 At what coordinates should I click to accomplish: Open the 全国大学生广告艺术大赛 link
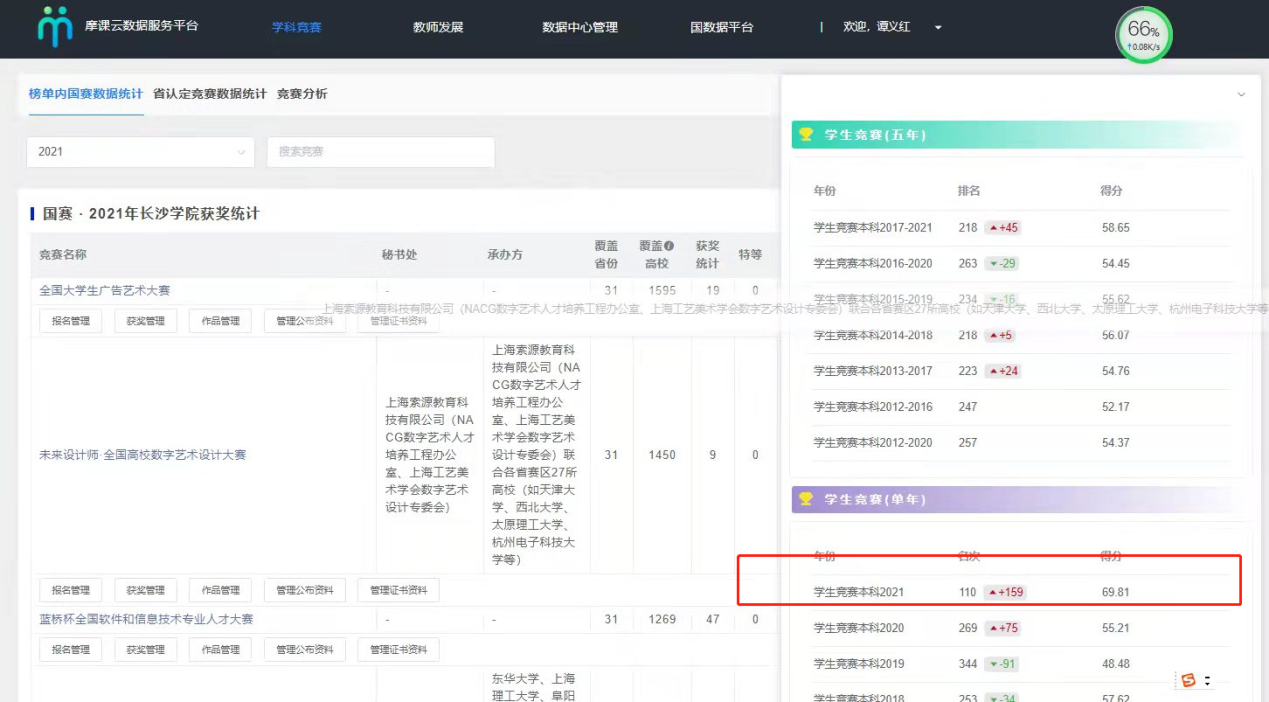(x=105, y=291)
